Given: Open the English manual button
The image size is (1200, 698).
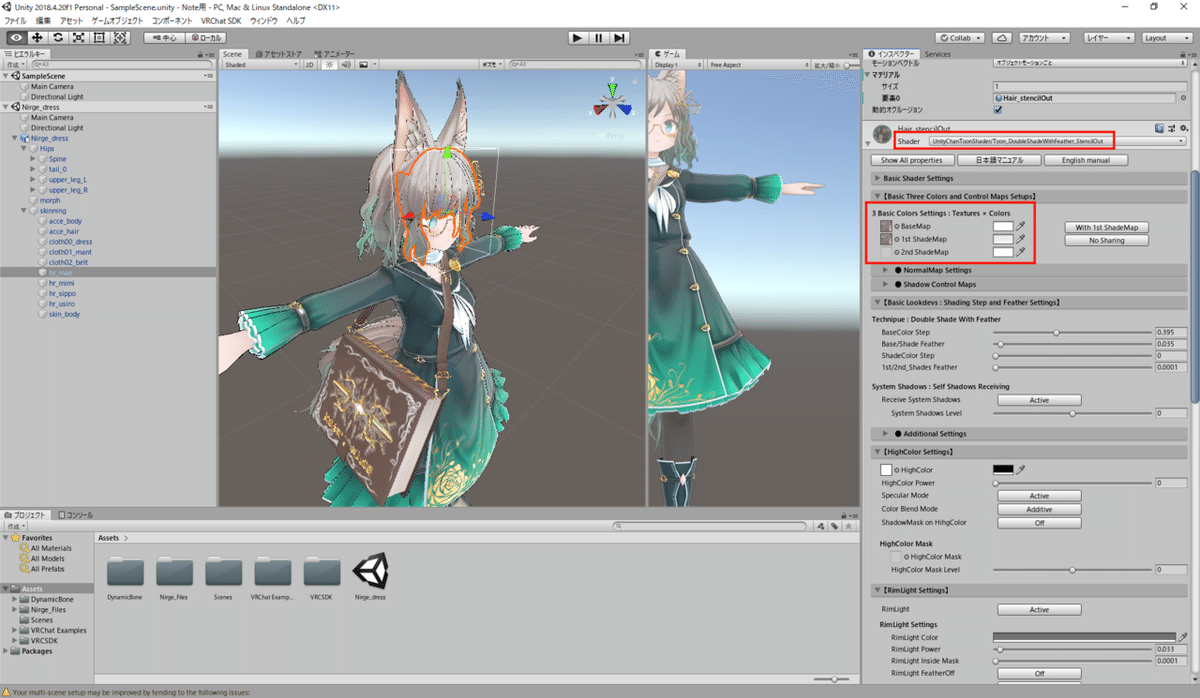Looking at the screenshot, I should click(x=1086, y=160).
